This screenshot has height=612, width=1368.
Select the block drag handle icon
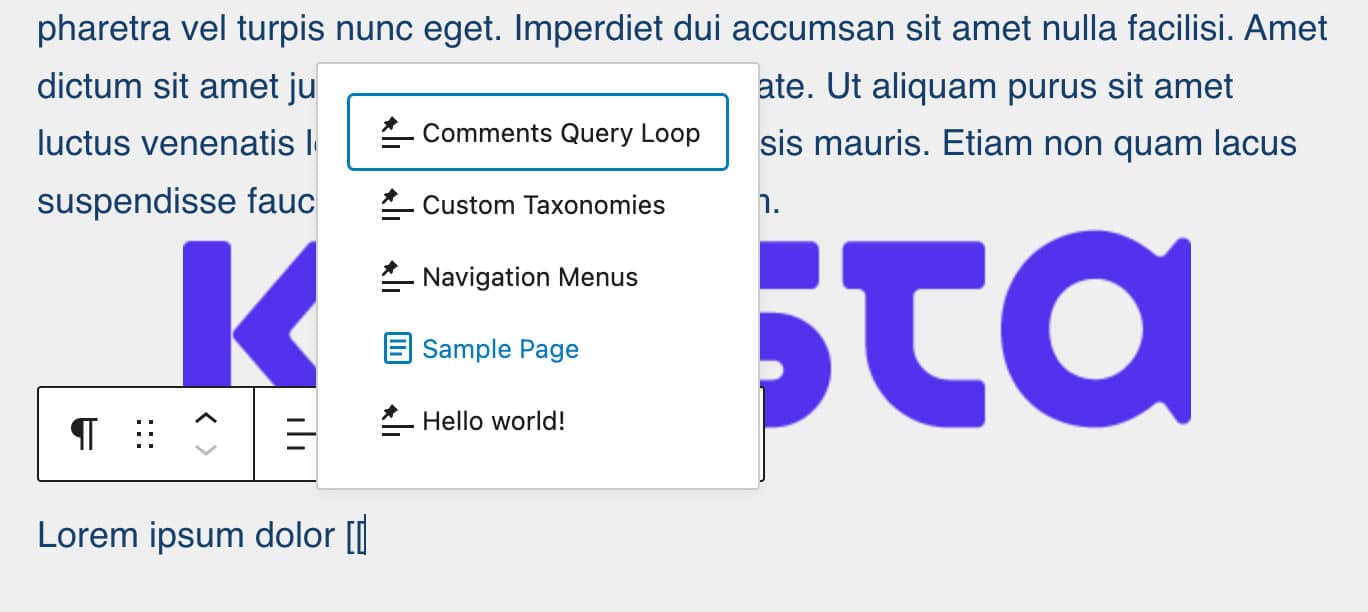pyautogui.click(x=145, y=433)
